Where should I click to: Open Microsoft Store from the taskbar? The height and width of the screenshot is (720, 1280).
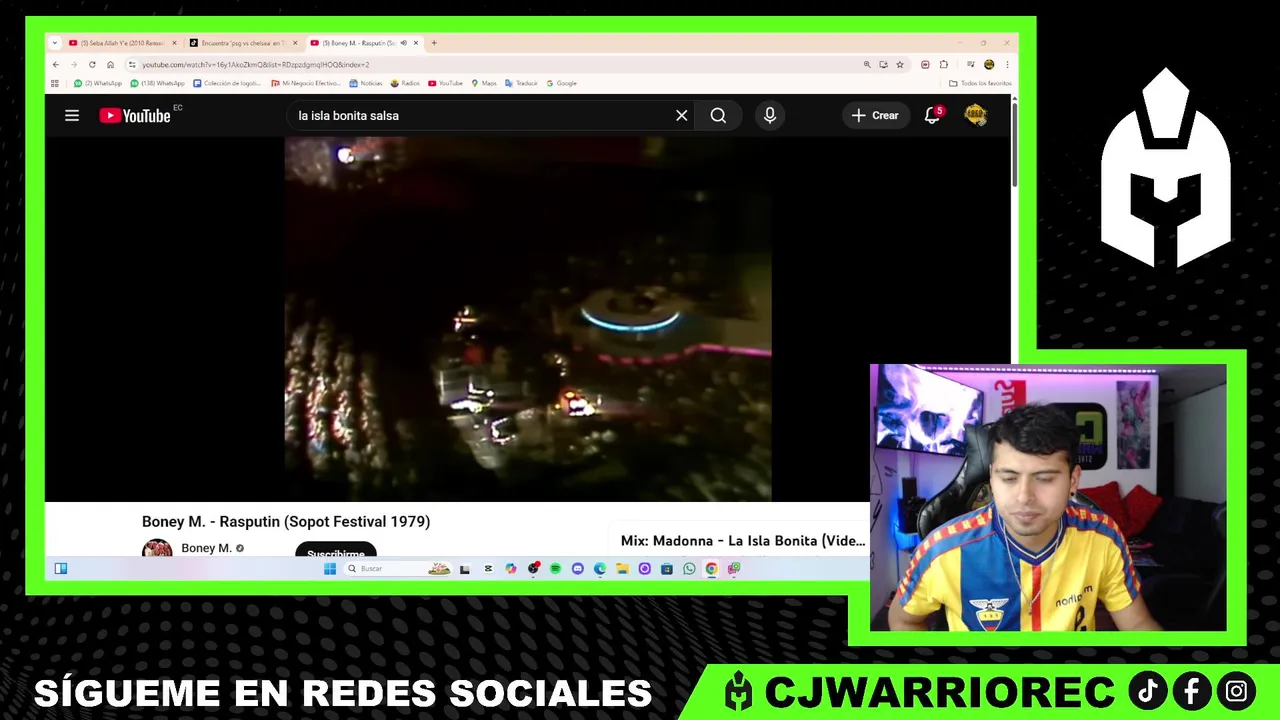(x=666, y=569)
